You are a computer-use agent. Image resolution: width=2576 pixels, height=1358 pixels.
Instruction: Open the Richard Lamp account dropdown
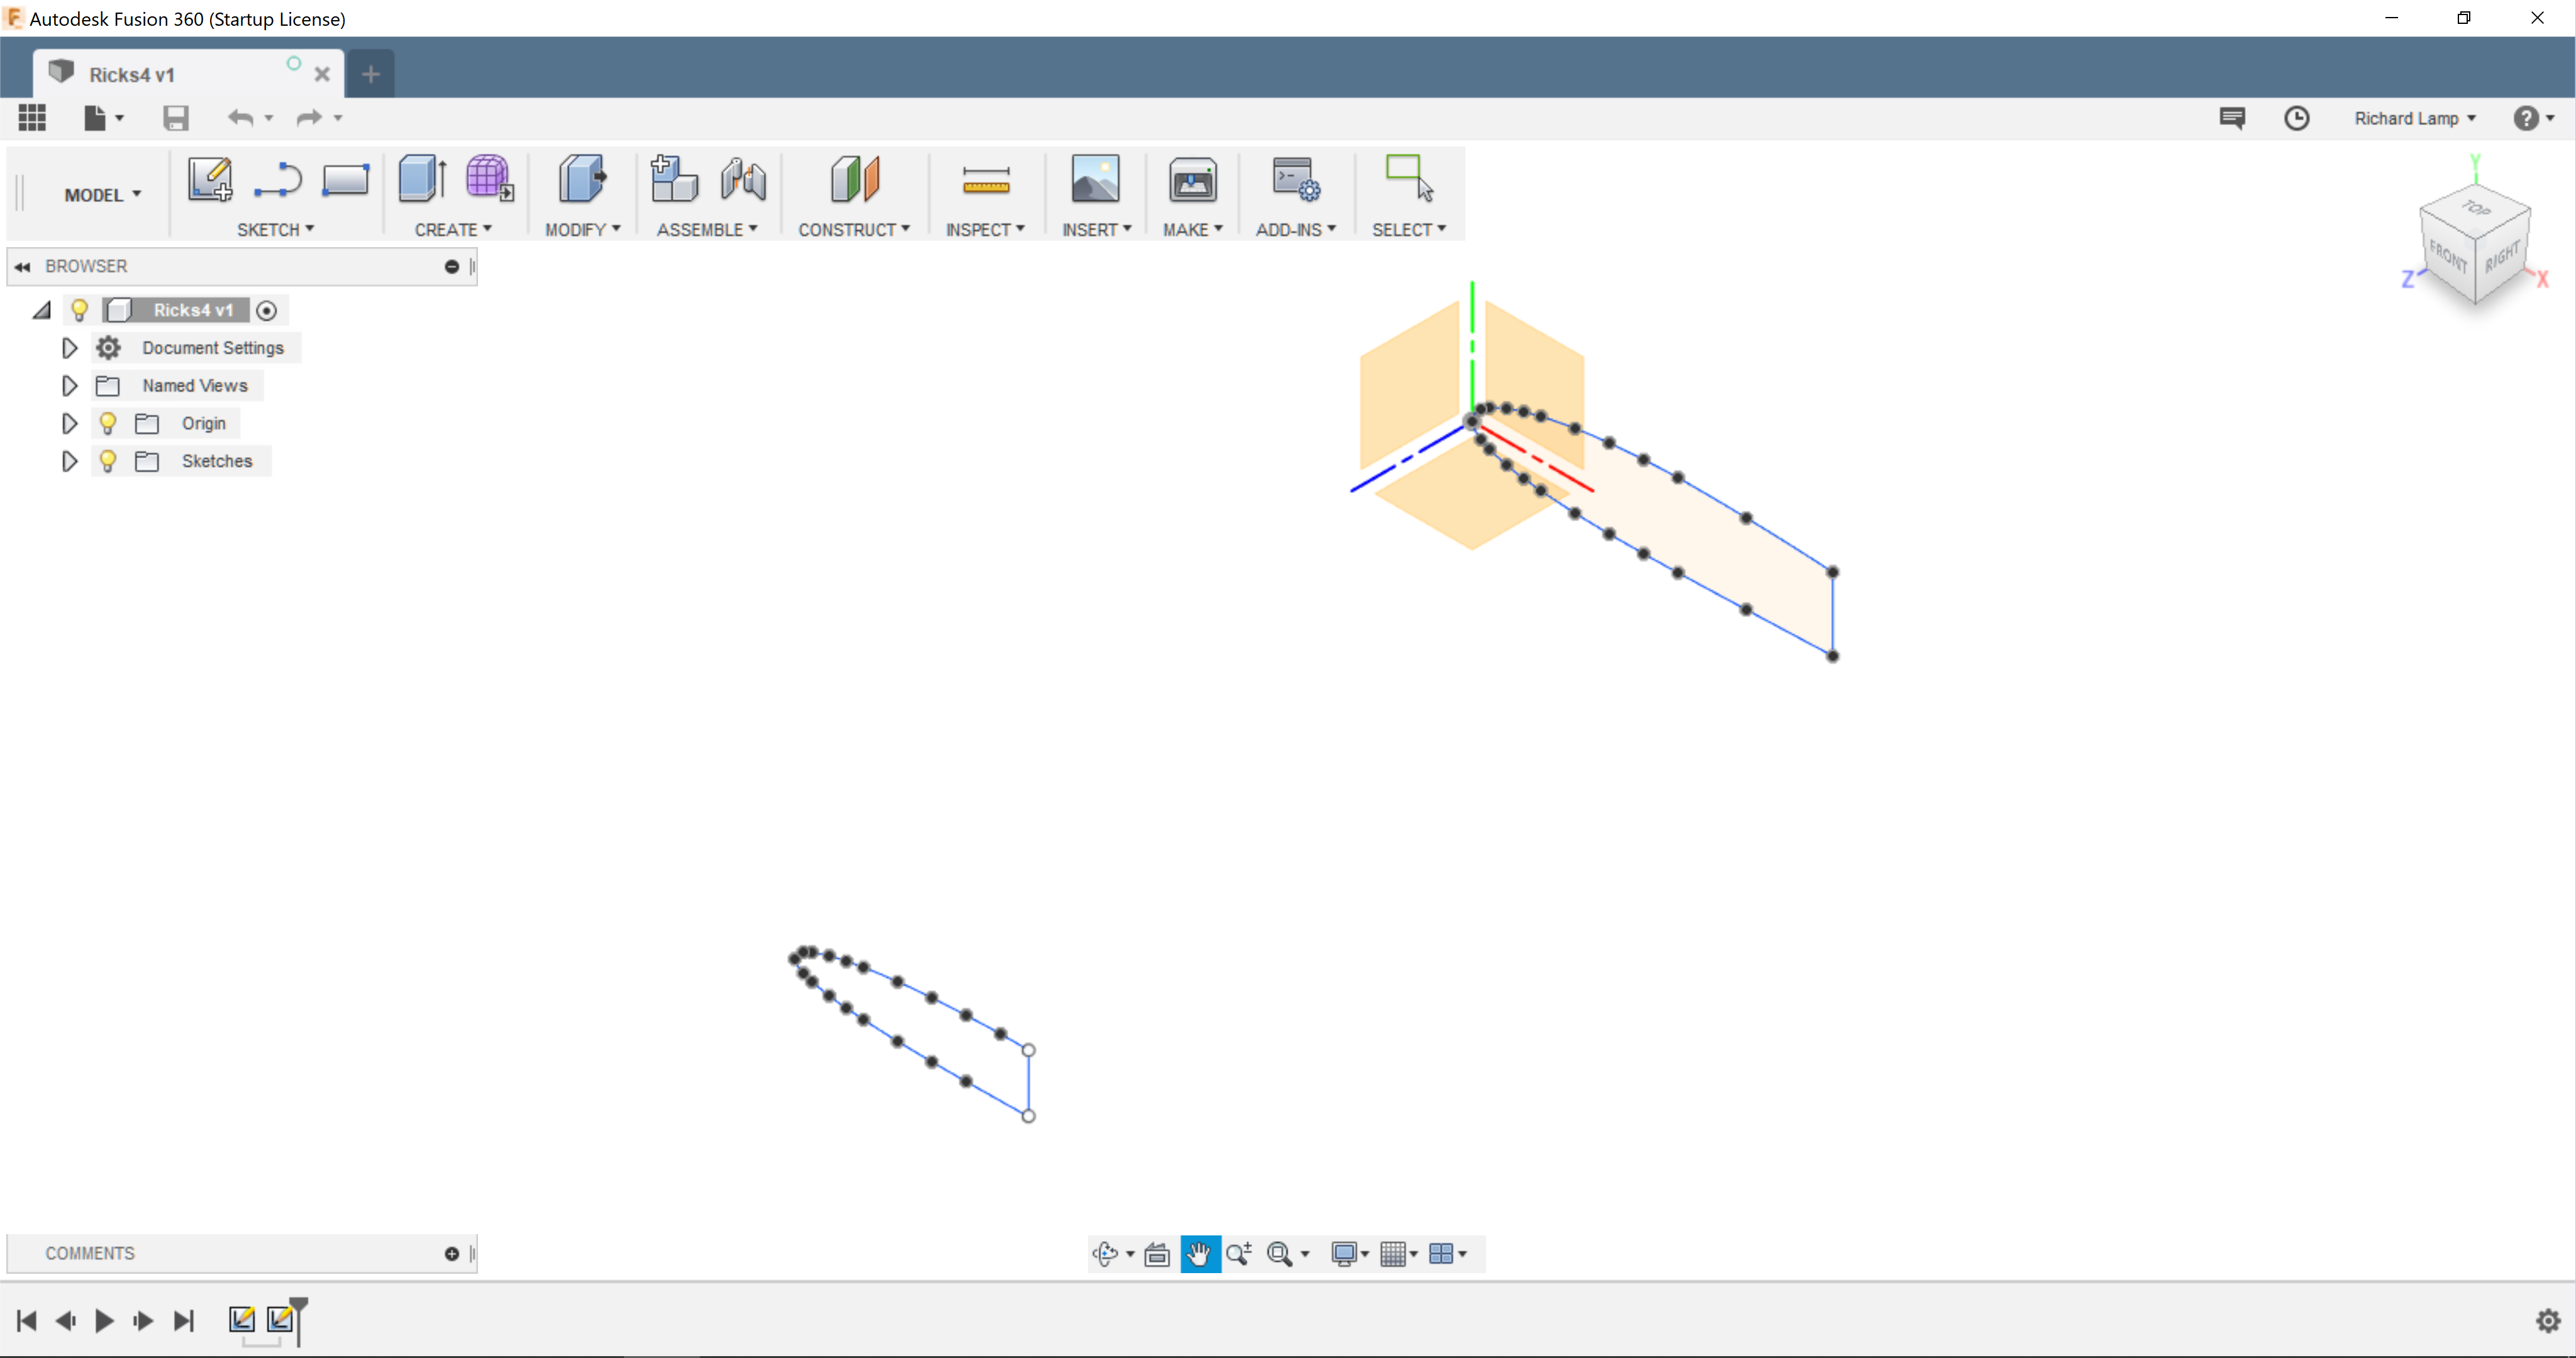2414,118
